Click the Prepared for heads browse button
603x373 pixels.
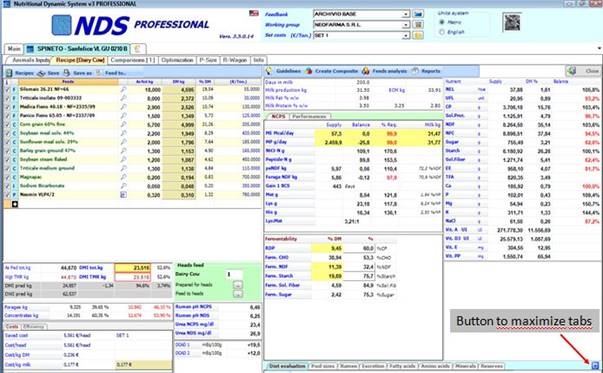point(238,285)
